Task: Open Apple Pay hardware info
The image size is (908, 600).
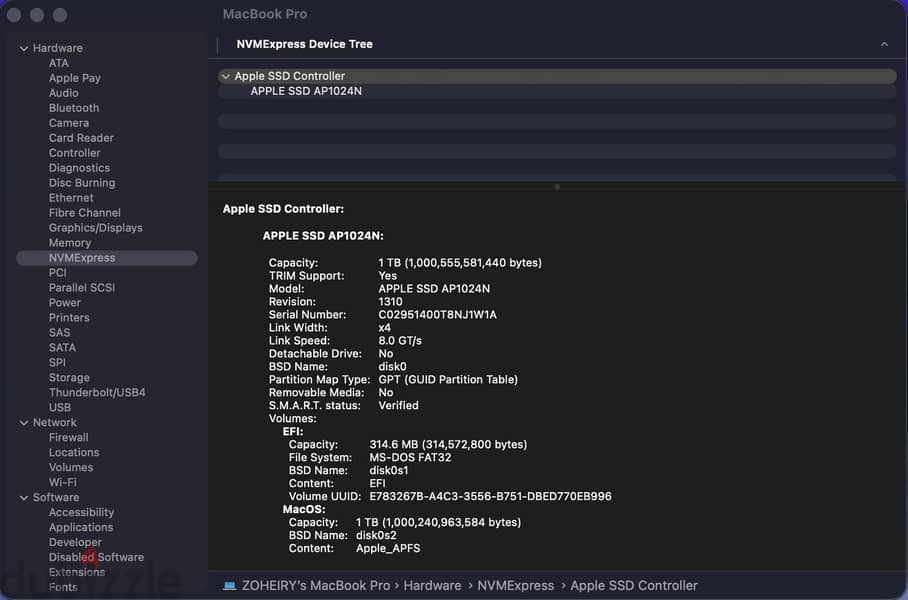Action: [x=75, y=78]
